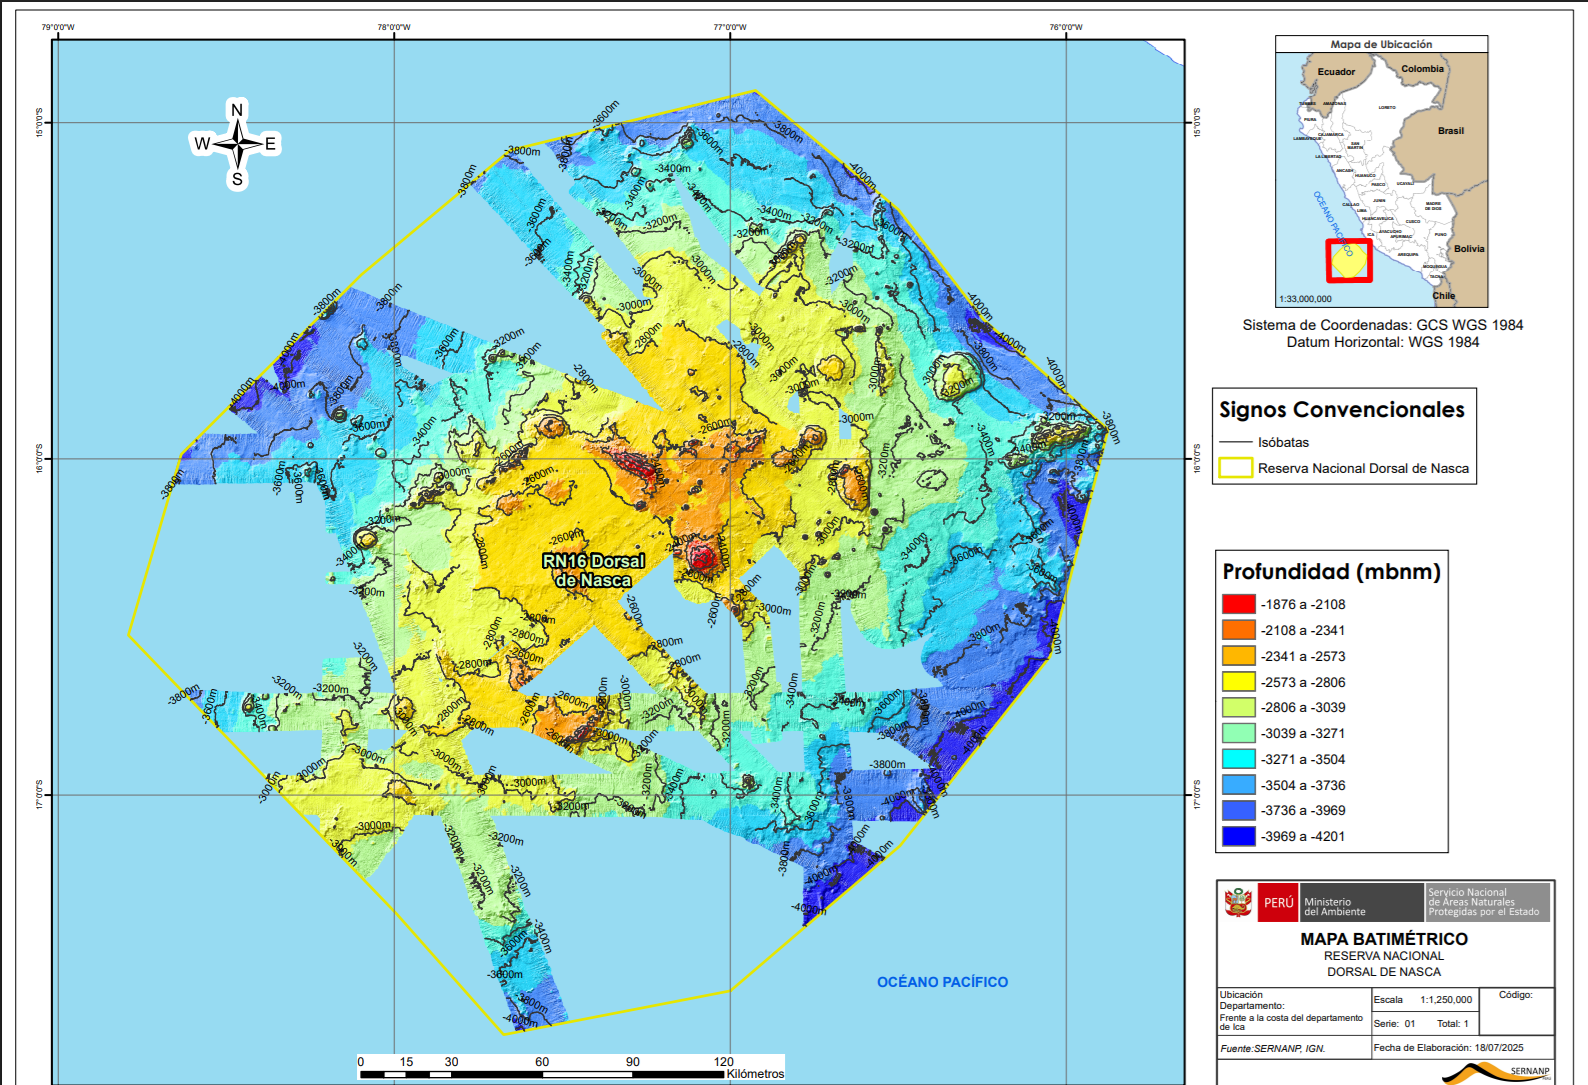Click the kilometer scale bar
Image resolution: width=1588 pixels, height=1085 pixels.
541,1074
